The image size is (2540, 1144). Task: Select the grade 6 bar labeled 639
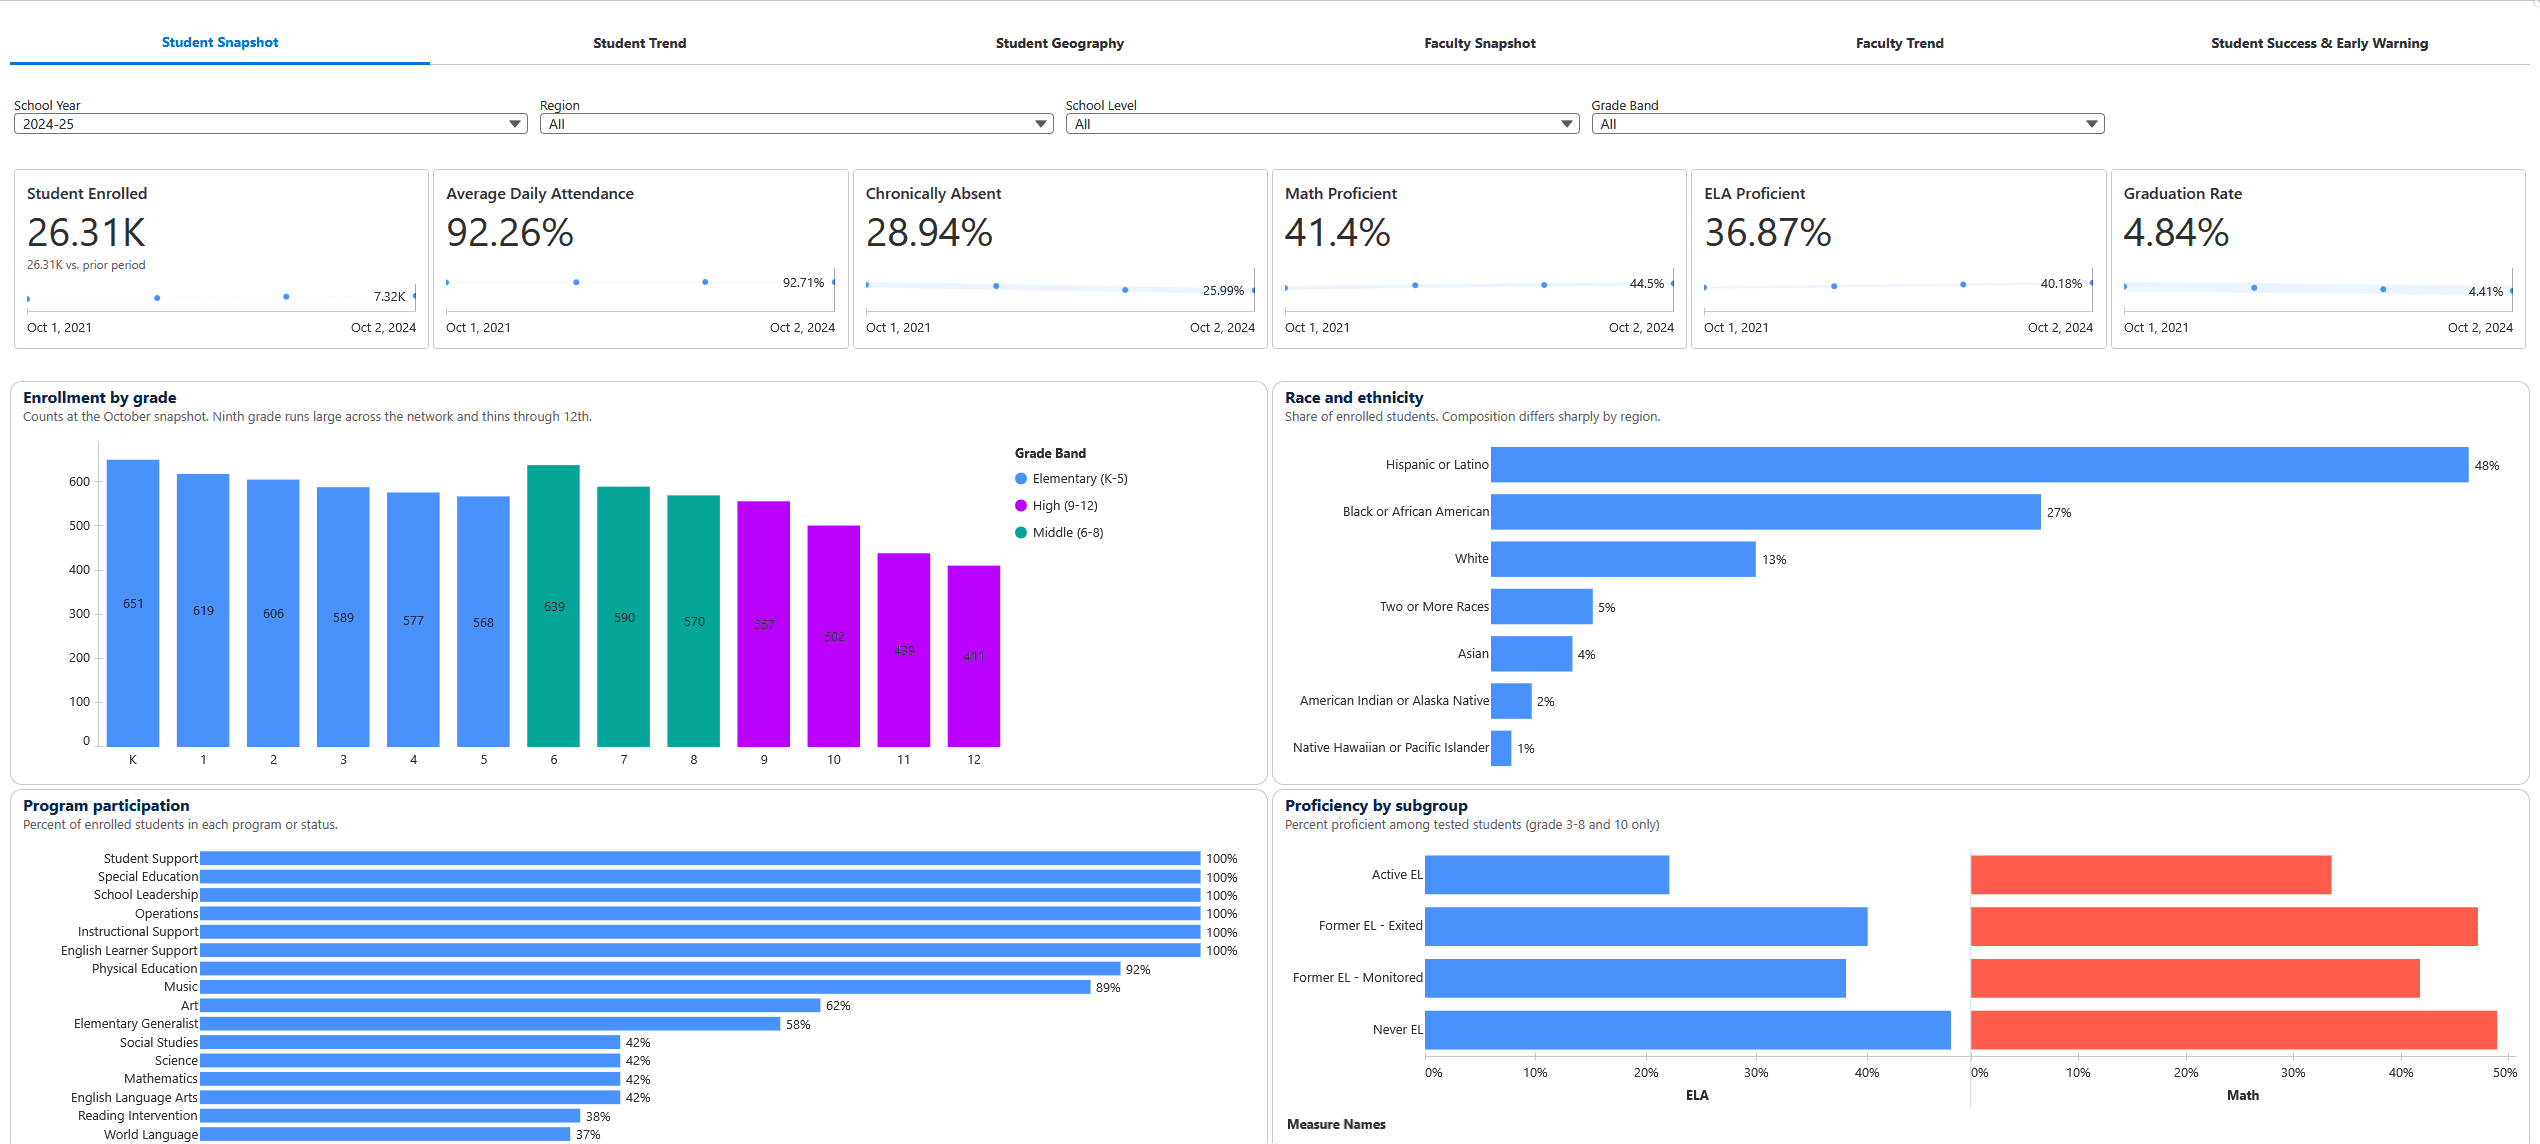[x=554, y=606]
